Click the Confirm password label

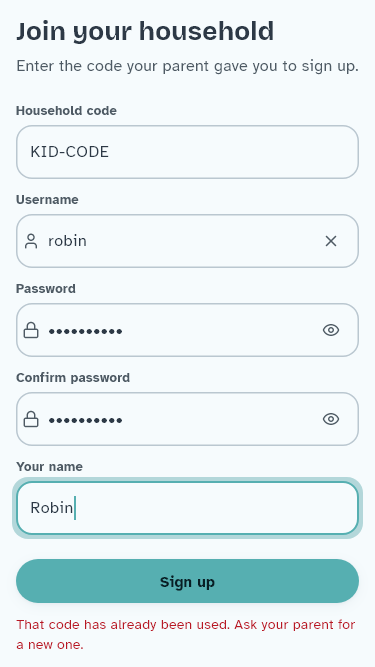point(73,378)
